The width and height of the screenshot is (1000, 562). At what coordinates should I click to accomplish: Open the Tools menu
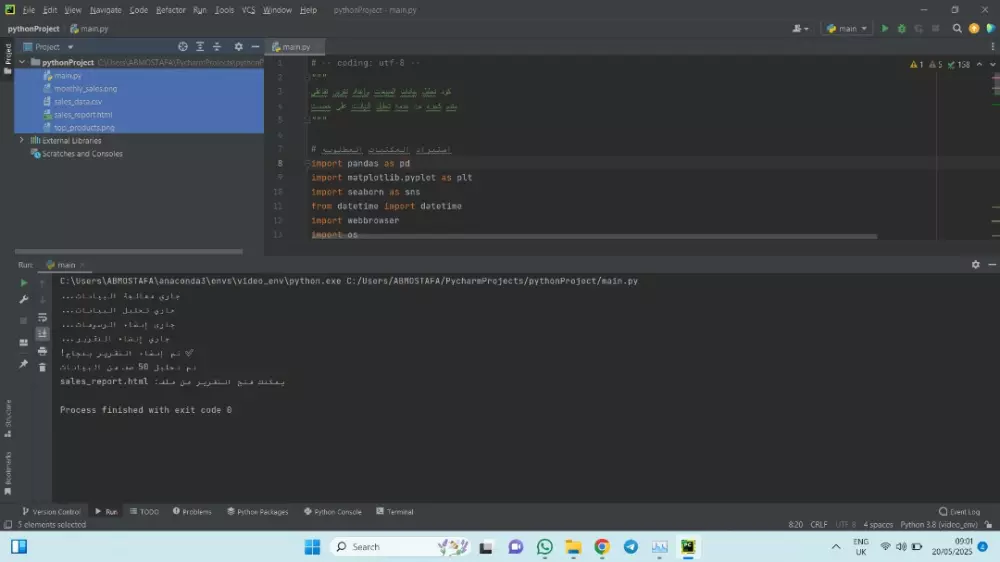pos(224,10)
